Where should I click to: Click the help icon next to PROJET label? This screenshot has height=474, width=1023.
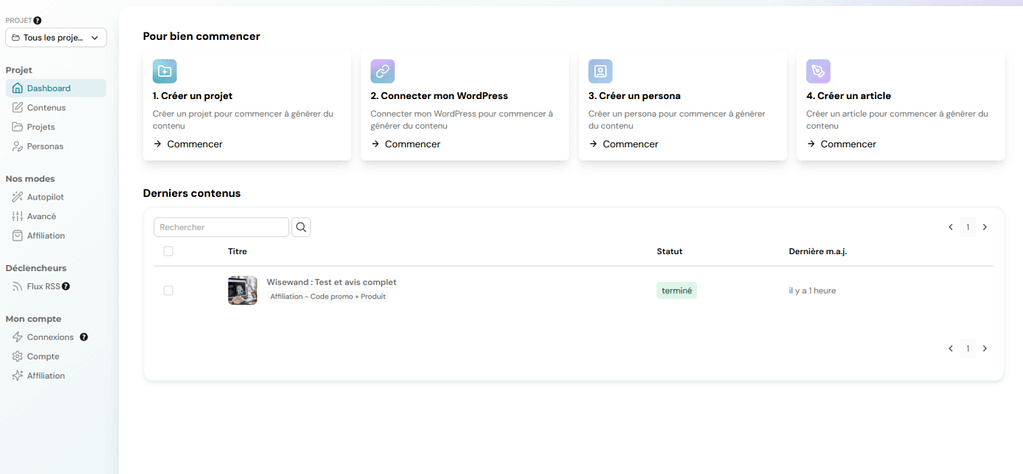[37, 20]
